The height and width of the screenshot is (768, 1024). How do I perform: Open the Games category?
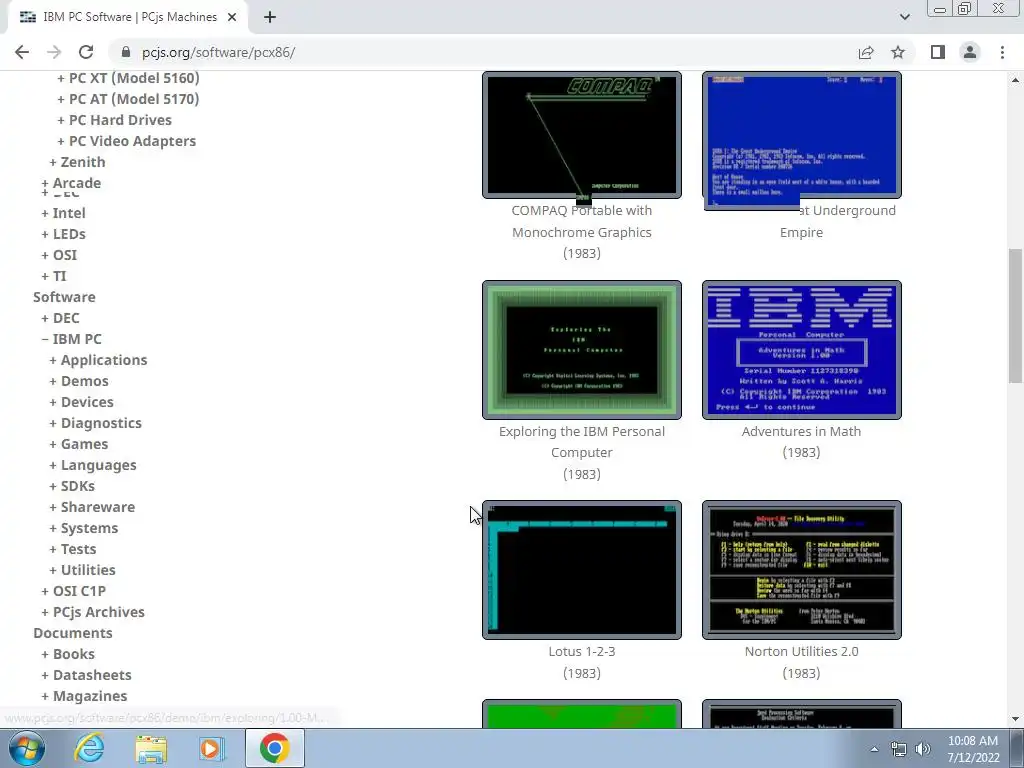click(84, 444)
